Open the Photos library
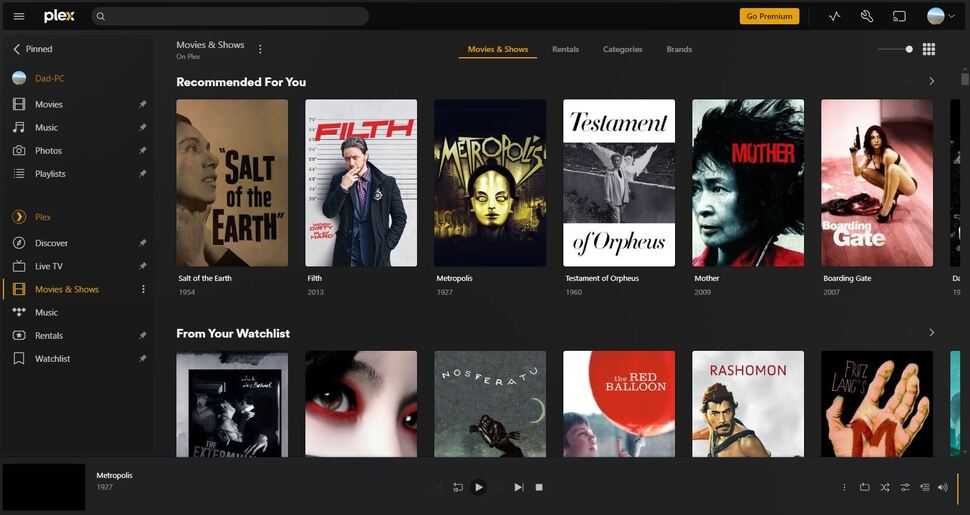 48,150
